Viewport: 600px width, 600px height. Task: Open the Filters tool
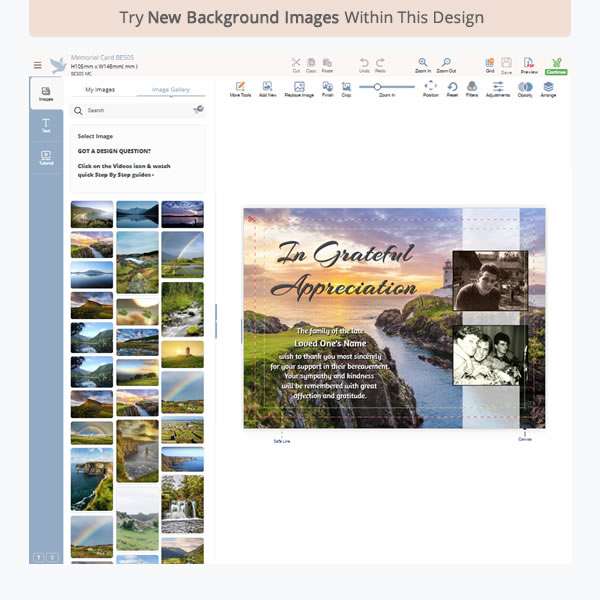[x=471, y=88]
